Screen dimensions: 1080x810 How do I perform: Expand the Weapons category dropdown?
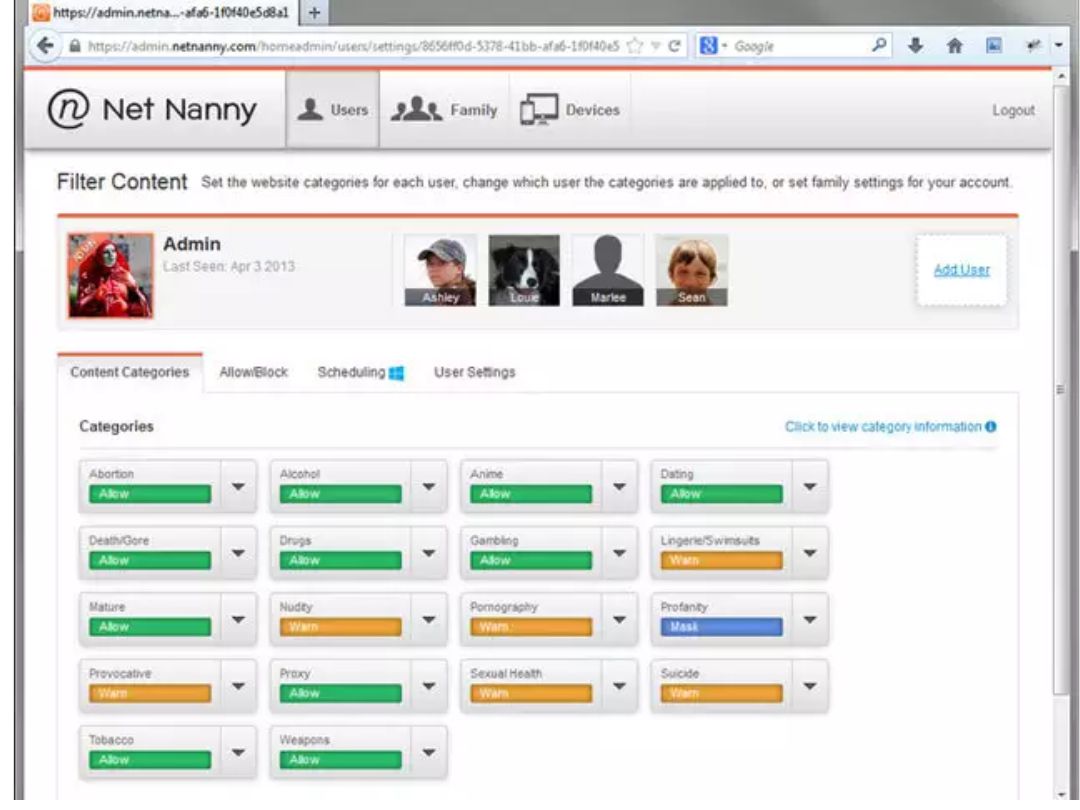(429, 753)
